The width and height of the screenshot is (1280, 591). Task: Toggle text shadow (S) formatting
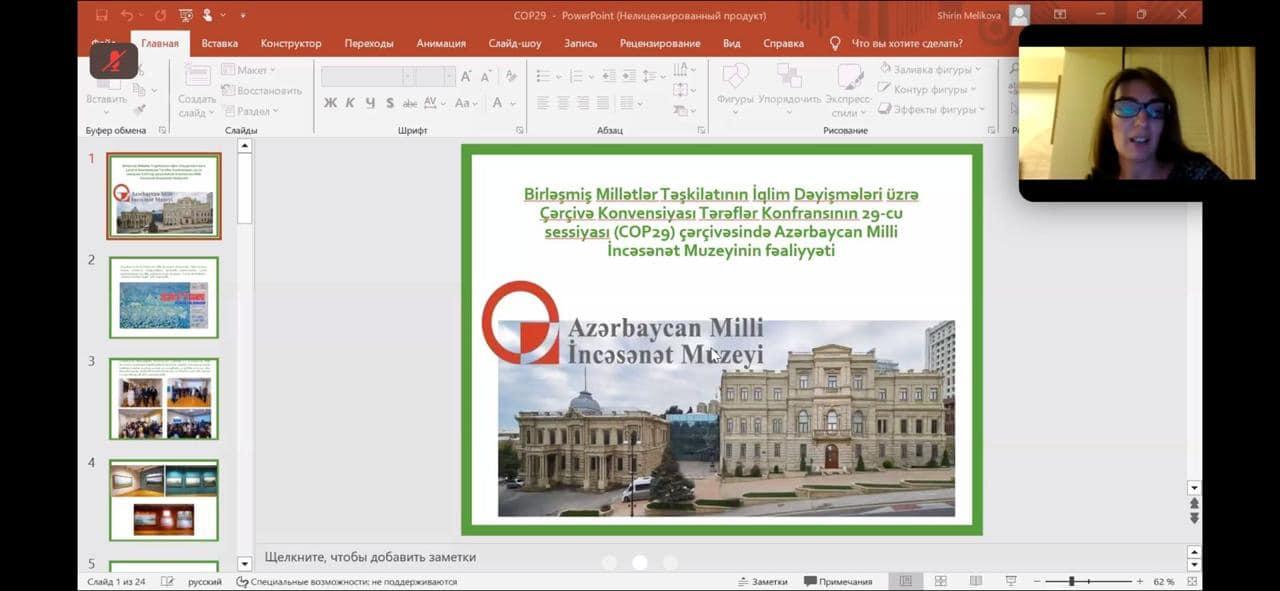389,103
